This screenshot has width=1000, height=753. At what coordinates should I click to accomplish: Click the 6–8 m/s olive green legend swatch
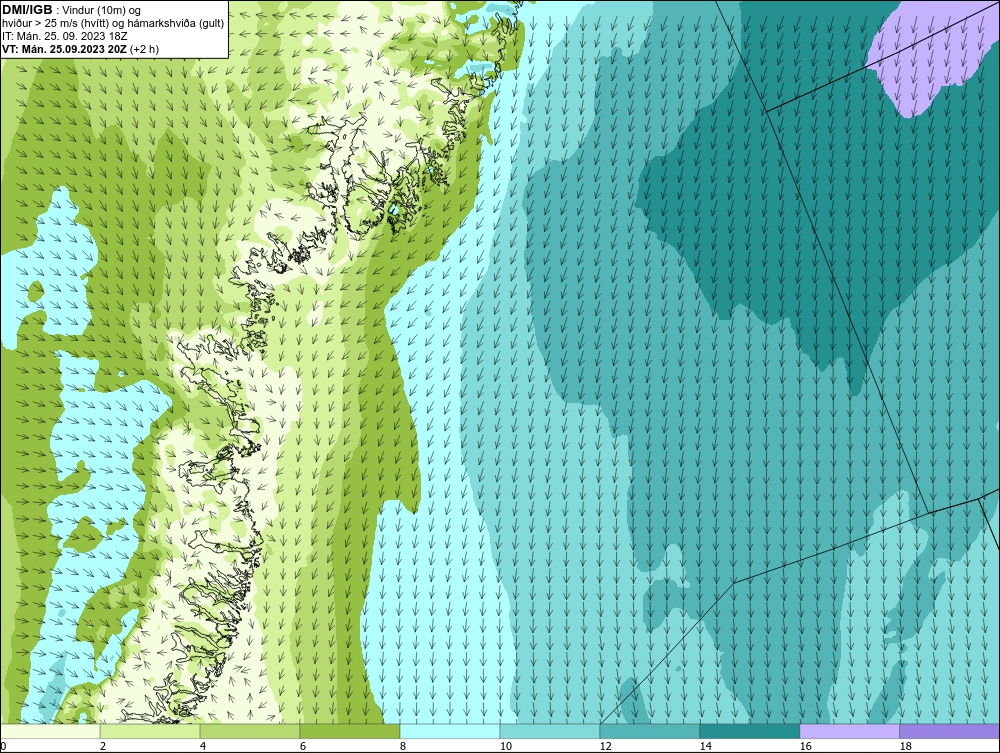coord(350,731)
